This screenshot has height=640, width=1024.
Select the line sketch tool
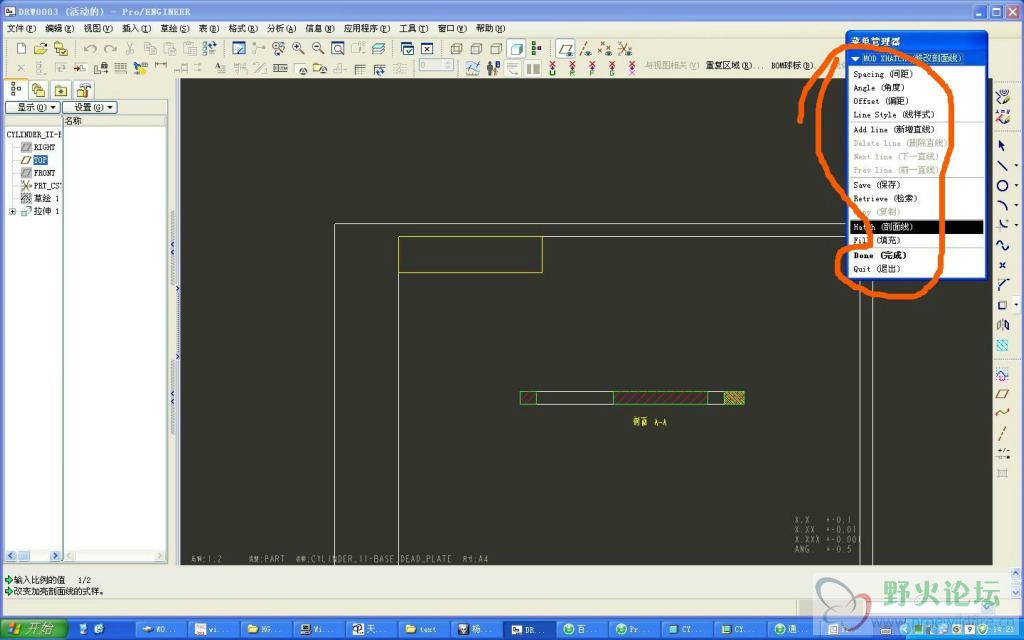pyautogui.click(x=1002, y=166)
